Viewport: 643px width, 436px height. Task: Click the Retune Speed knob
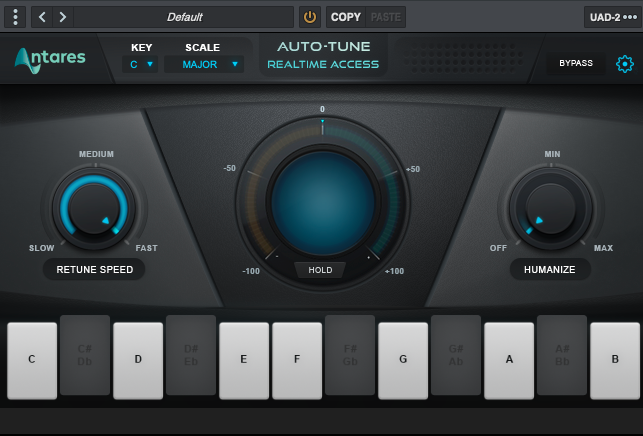click(94, 208)
